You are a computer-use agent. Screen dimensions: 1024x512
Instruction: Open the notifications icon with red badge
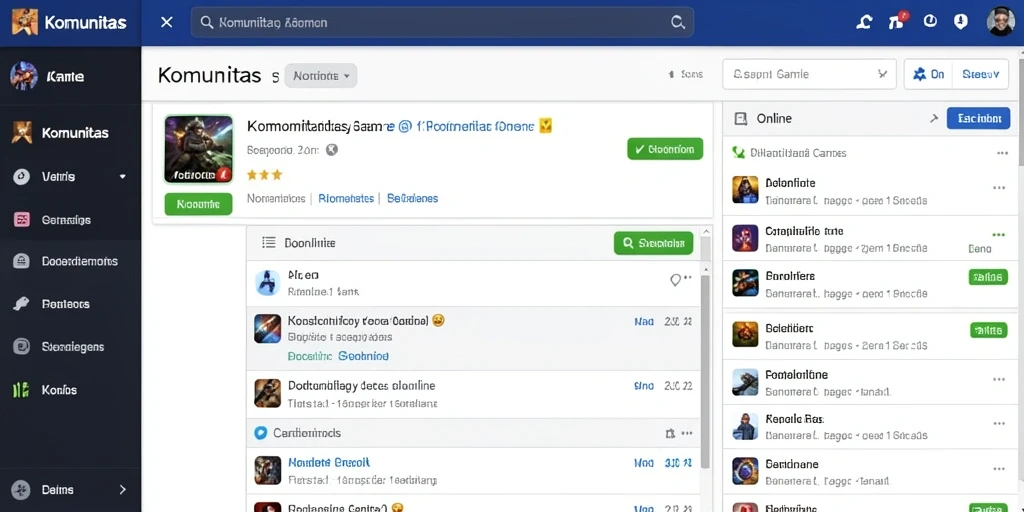[897, 21]
